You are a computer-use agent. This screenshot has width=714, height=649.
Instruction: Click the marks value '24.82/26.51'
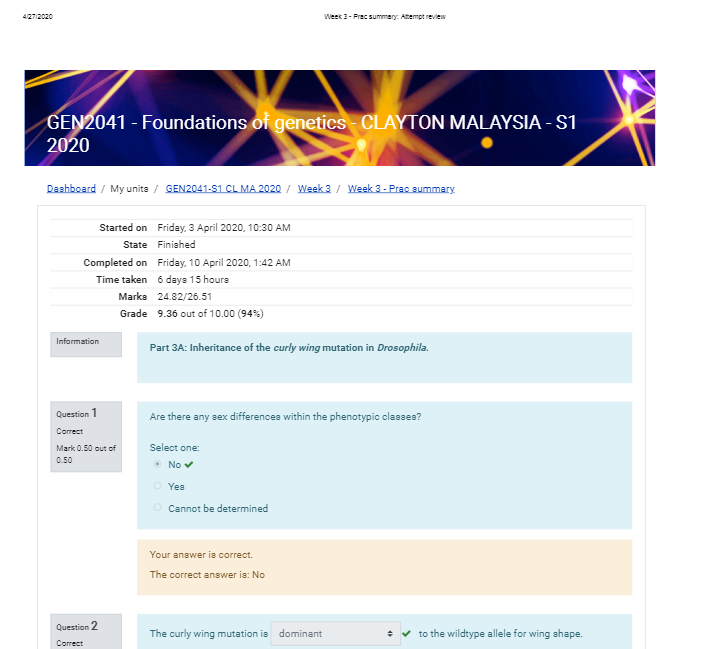[184, 296]
